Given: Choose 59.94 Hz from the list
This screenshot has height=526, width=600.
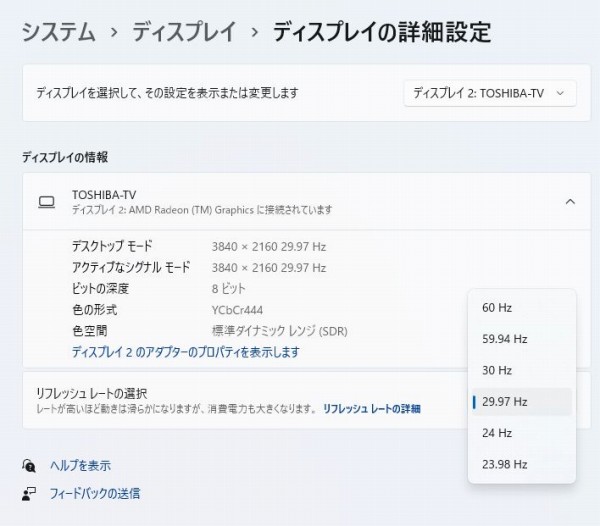Looking at the screenshot, I should click(x=505, y=339).
